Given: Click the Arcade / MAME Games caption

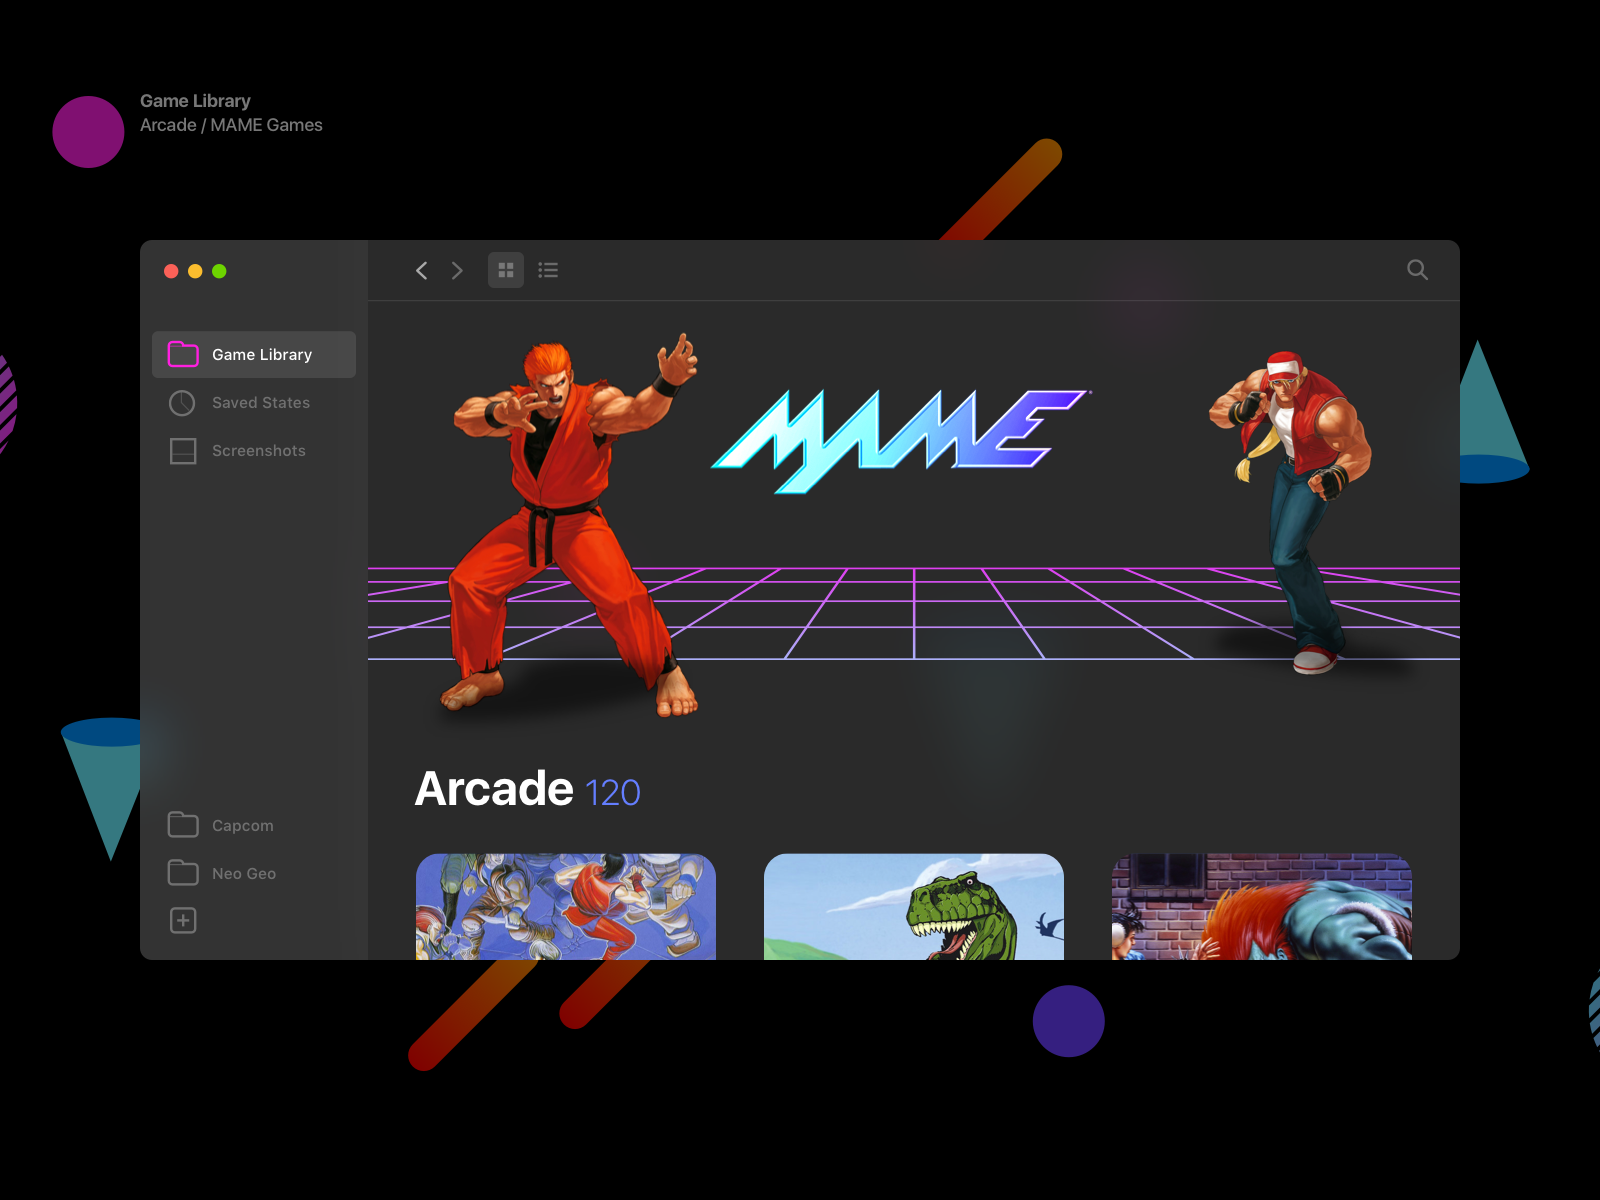Looking at the screenshot, I should coord(231,125).
